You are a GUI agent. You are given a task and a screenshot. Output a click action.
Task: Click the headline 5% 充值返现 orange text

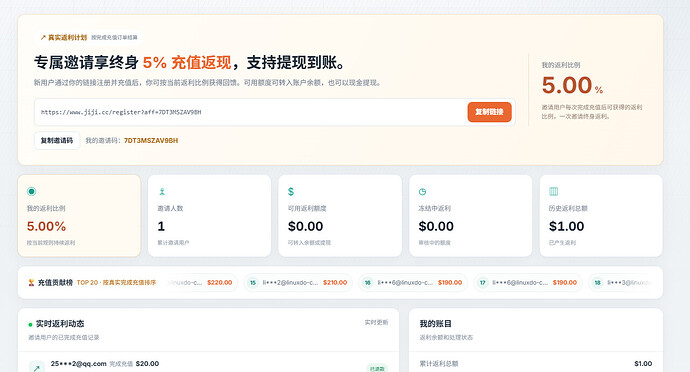187,63
